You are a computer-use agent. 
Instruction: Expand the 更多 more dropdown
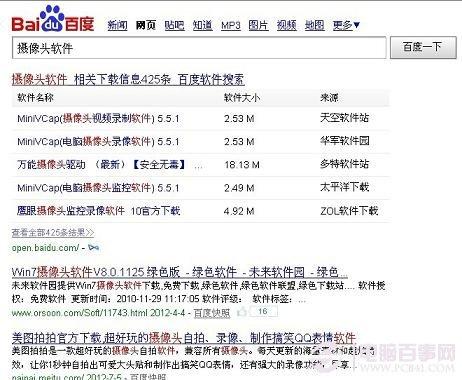point(346,25)
